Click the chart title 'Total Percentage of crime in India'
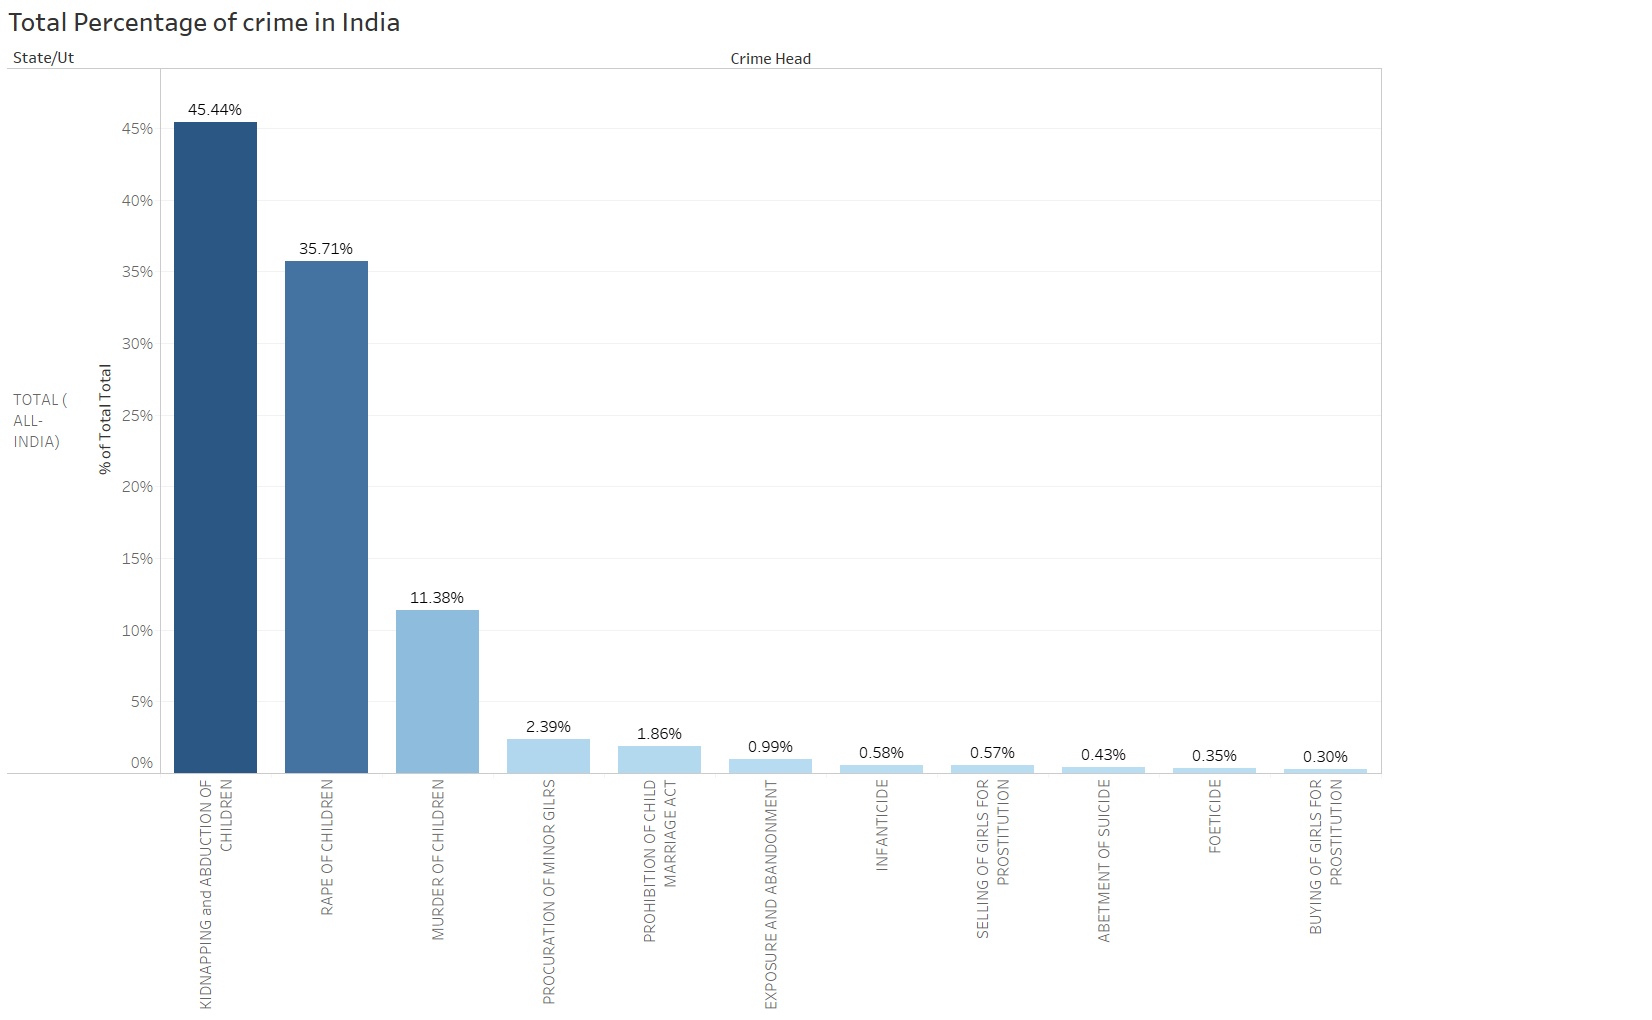The image size is (1652, 1020). [x=204, y=23]
